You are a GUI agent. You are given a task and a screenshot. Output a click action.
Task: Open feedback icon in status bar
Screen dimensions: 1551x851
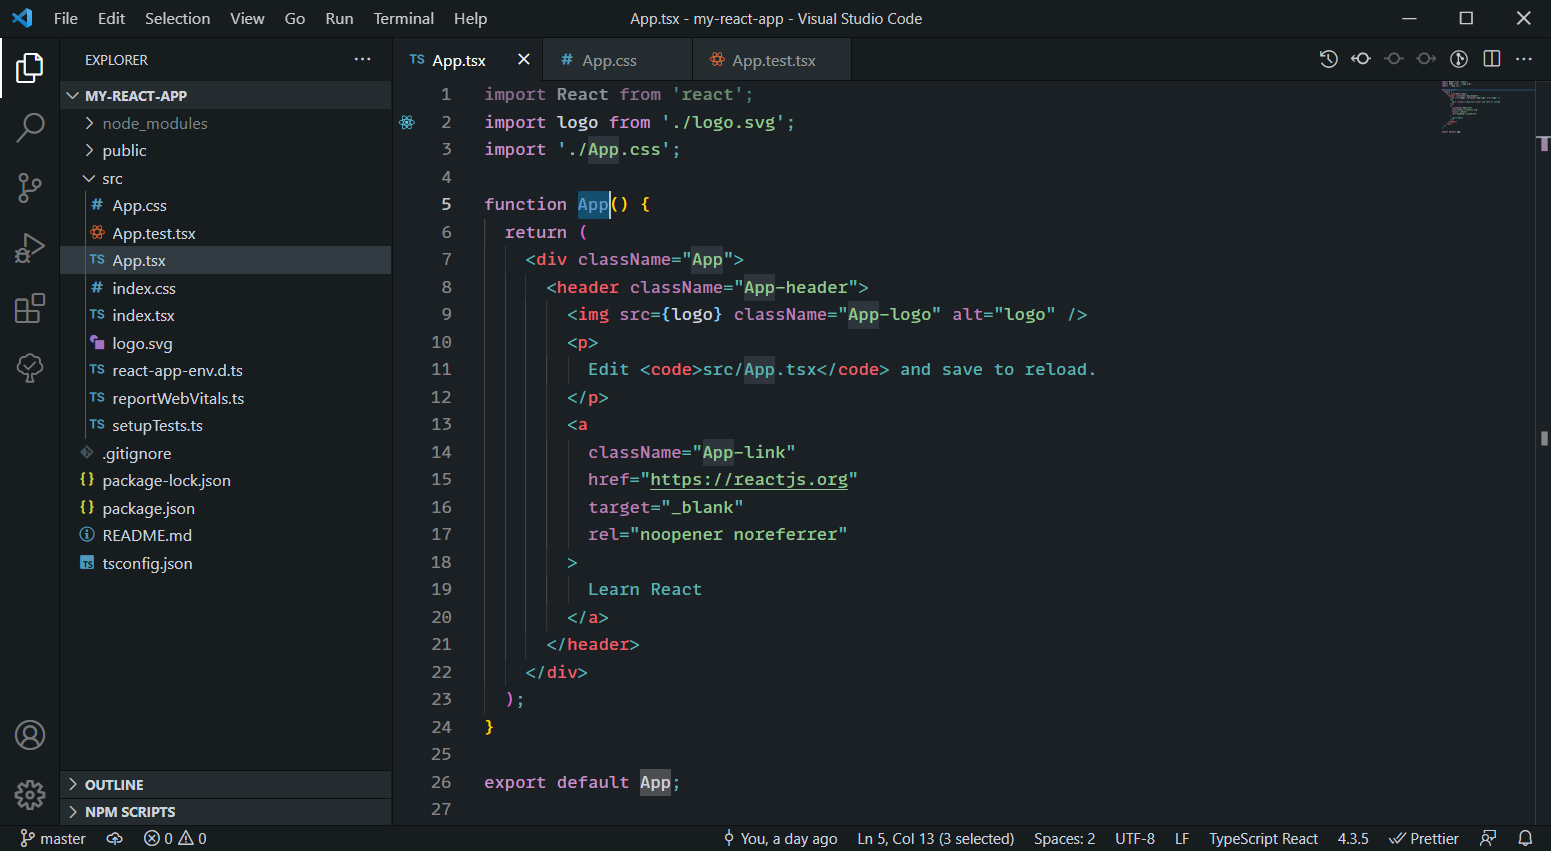click(x=1489, y=839)
